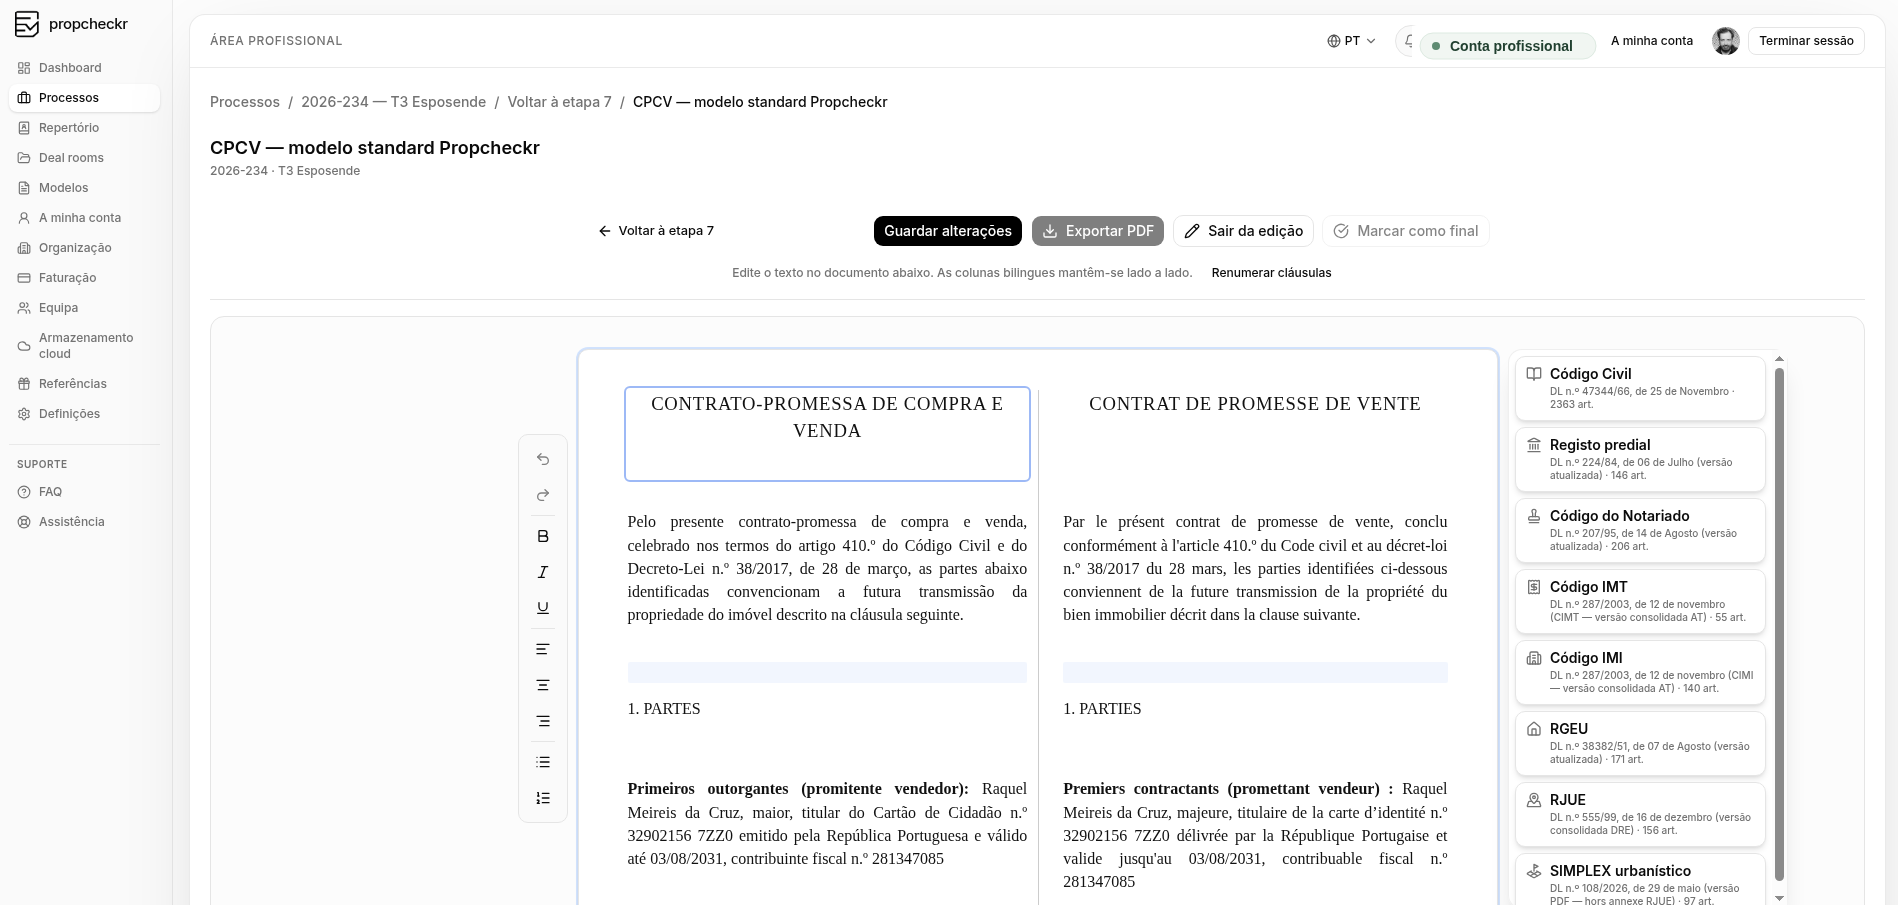
Task: Click paragraph starting 'Par le présent contrat'
Action: tap(1255, 568)
